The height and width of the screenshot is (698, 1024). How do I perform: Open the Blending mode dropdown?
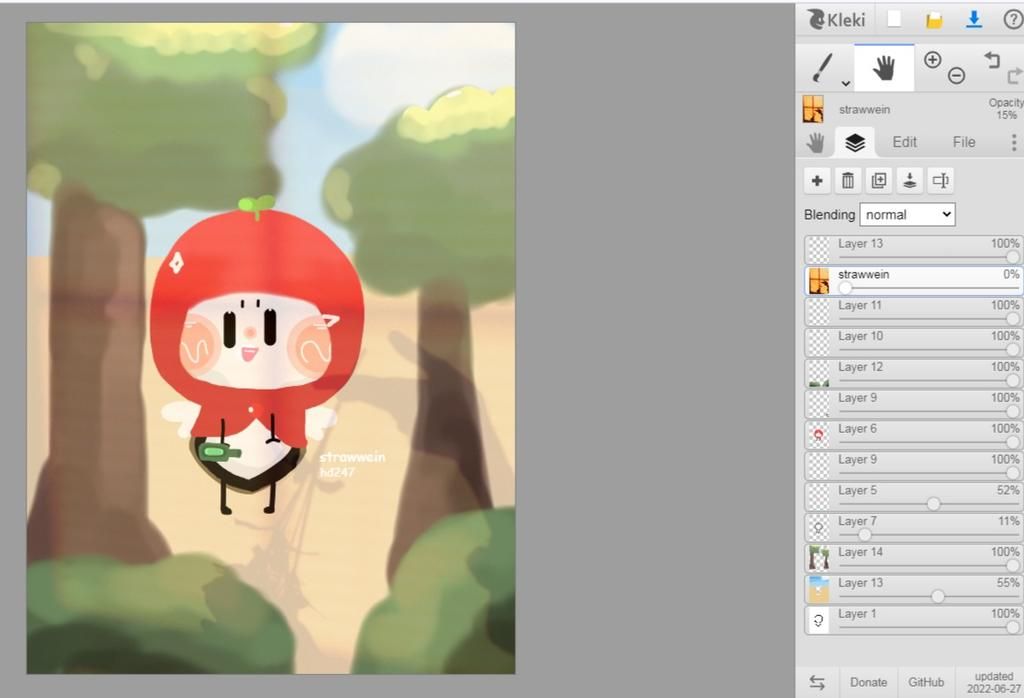click(907, 215)
